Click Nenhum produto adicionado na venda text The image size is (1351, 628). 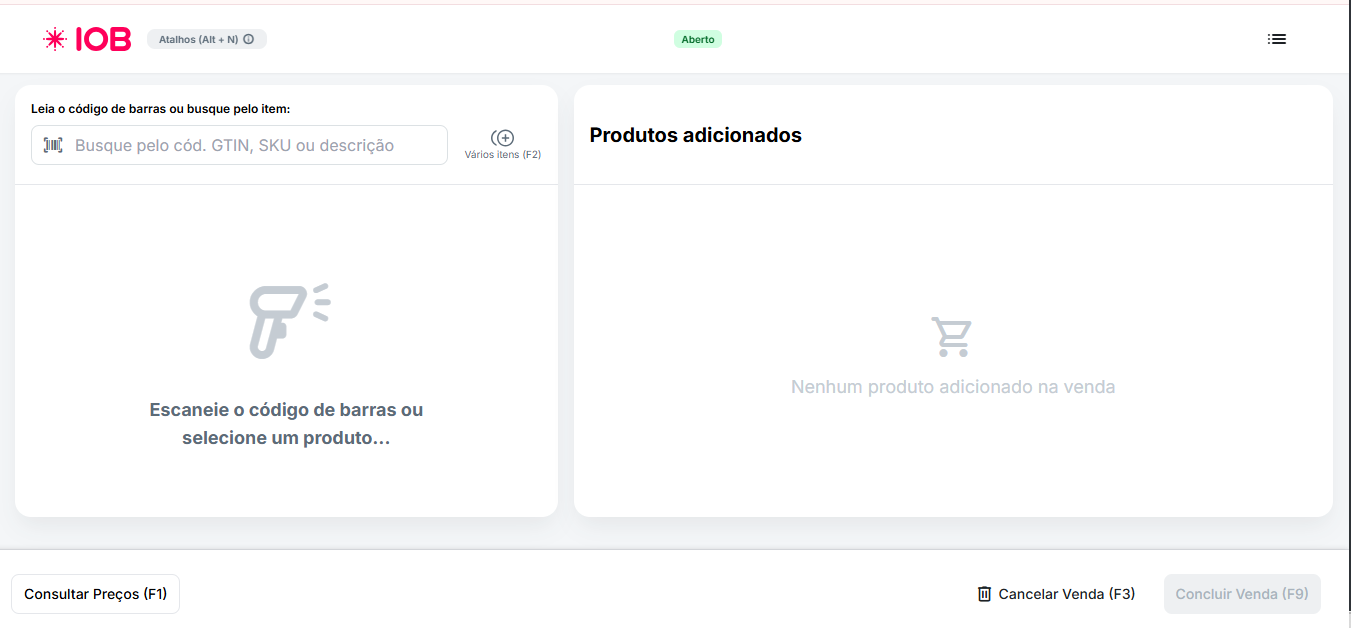tap(952, 386)
